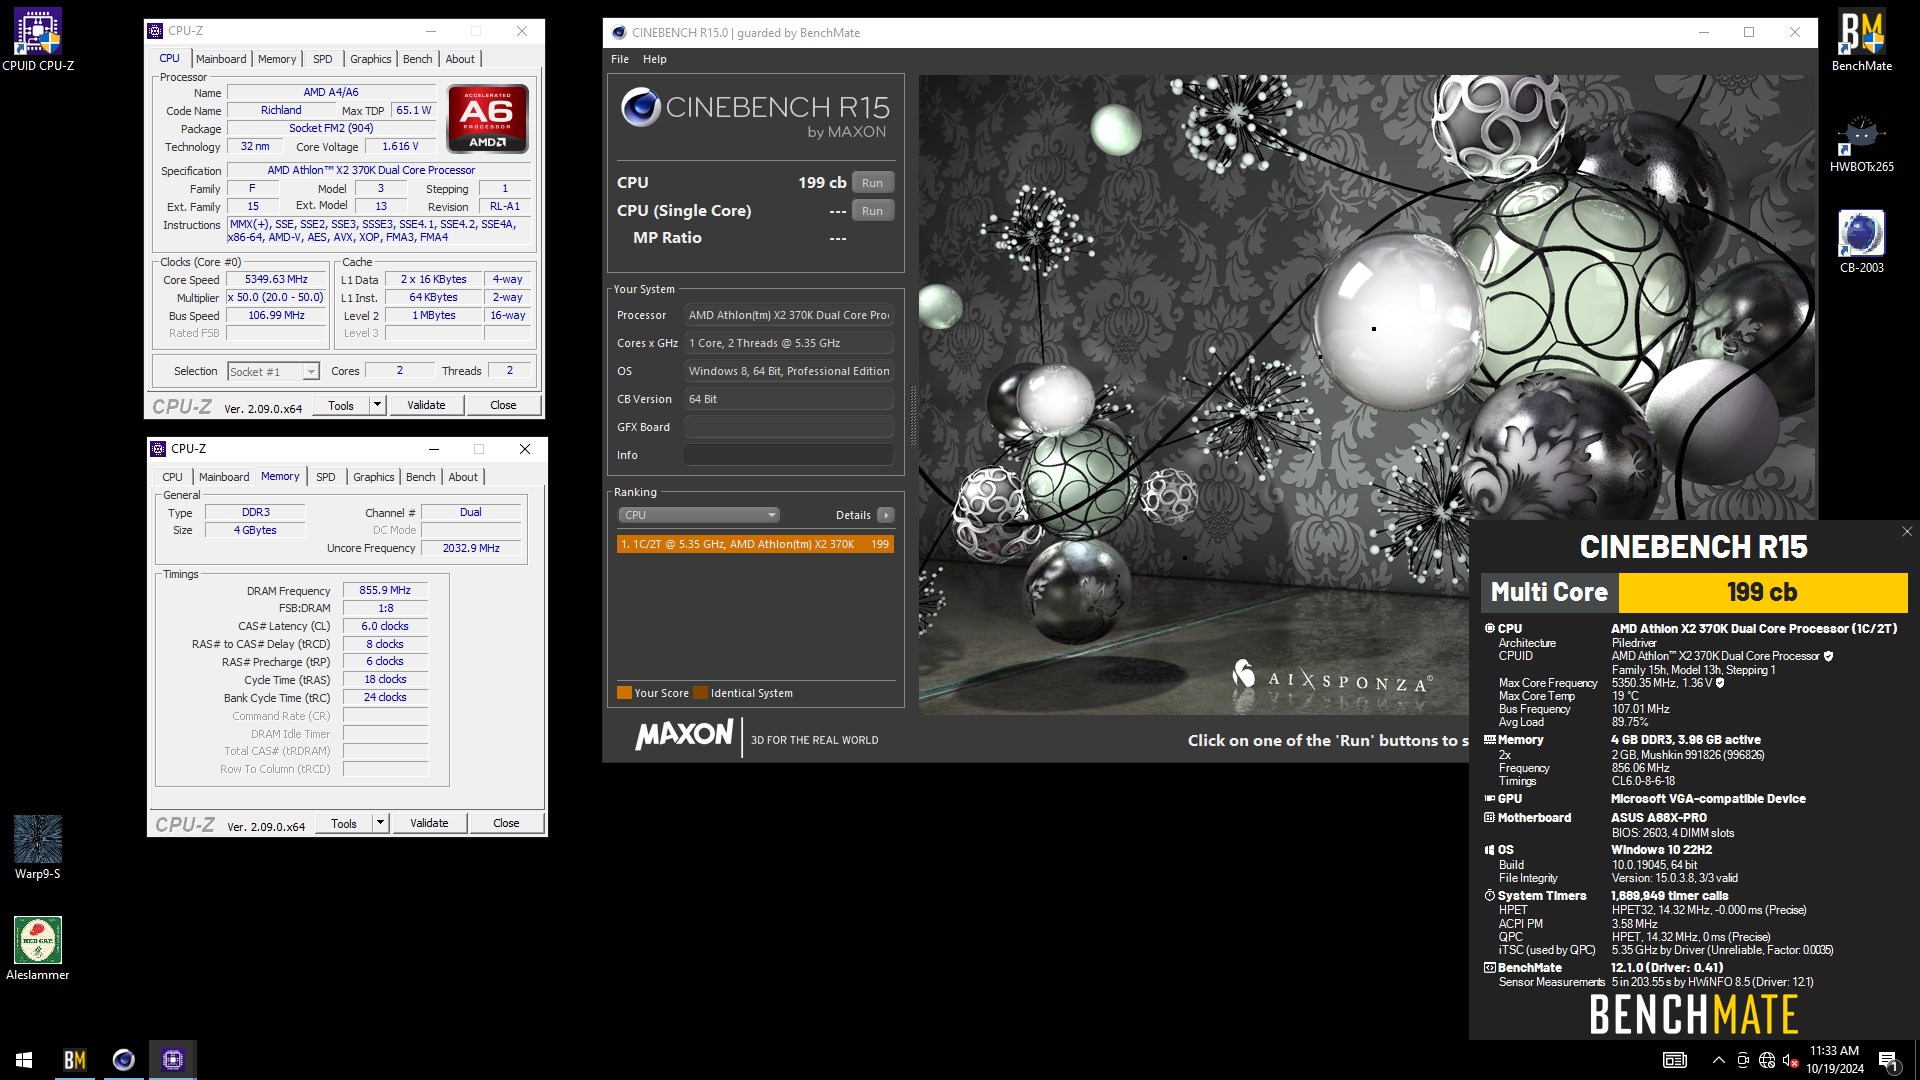Open the Windows Start menu
The width and height of the screenshot is (1920, 1080).
(x=24, y=1060)
